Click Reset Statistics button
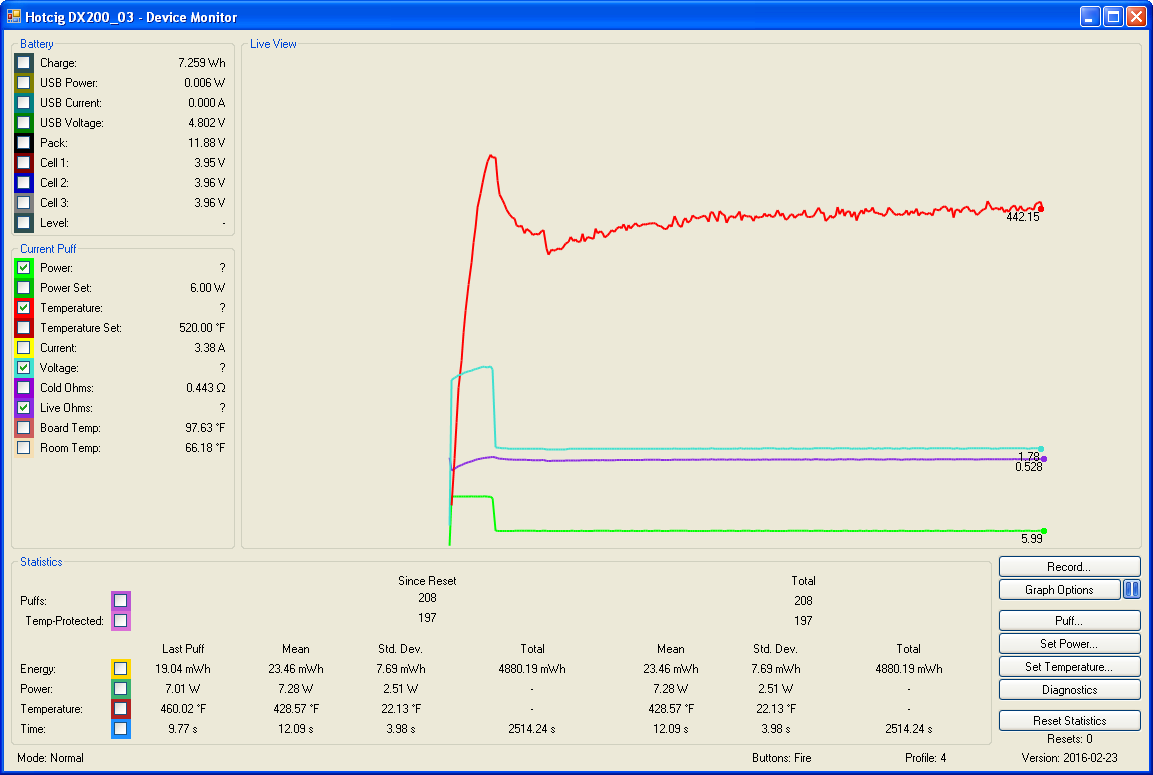 (1069, 721)
